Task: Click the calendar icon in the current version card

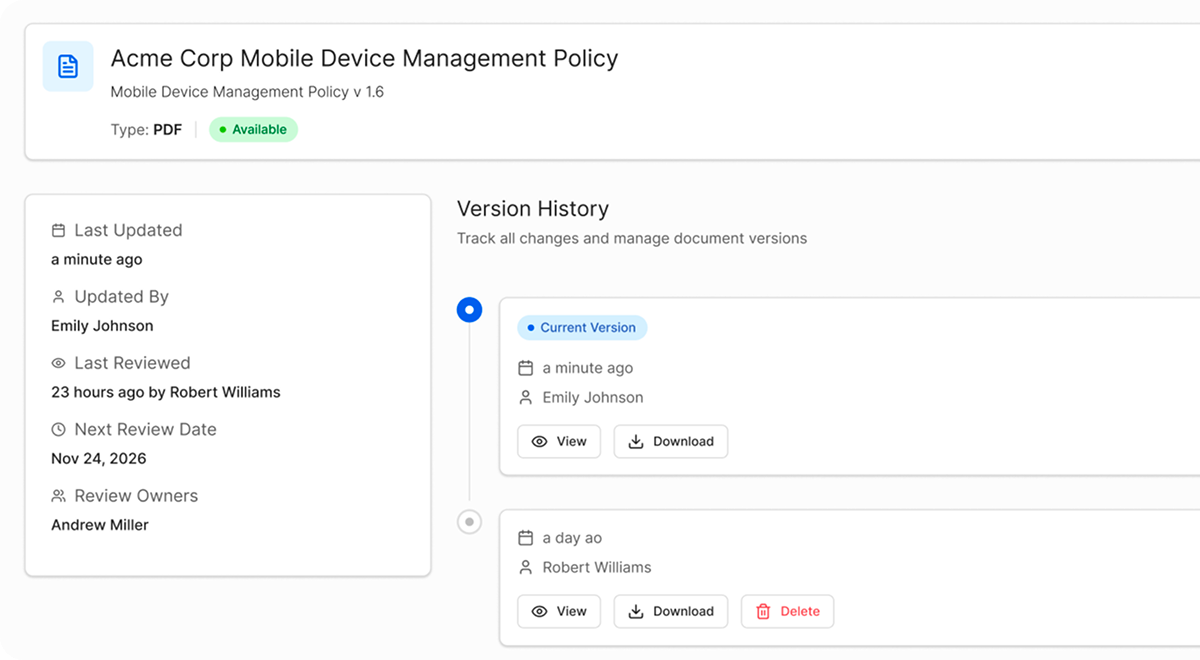Action: (526, 368)
